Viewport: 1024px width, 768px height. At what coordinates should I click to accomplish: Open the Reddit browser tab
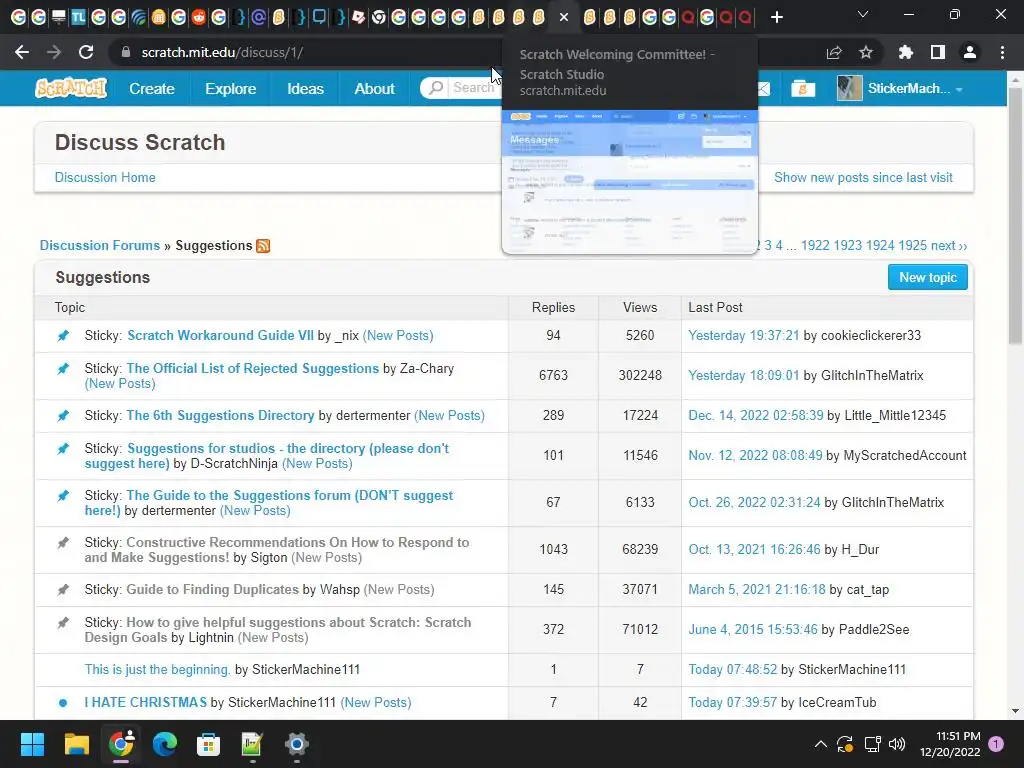pyautogui.click(x=199, y=17)
